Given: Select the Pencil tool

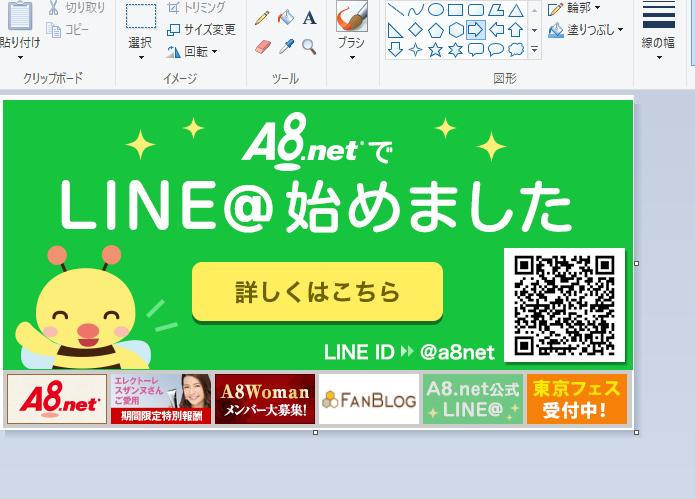Looking at the screenshot, I should coord(262,18).
